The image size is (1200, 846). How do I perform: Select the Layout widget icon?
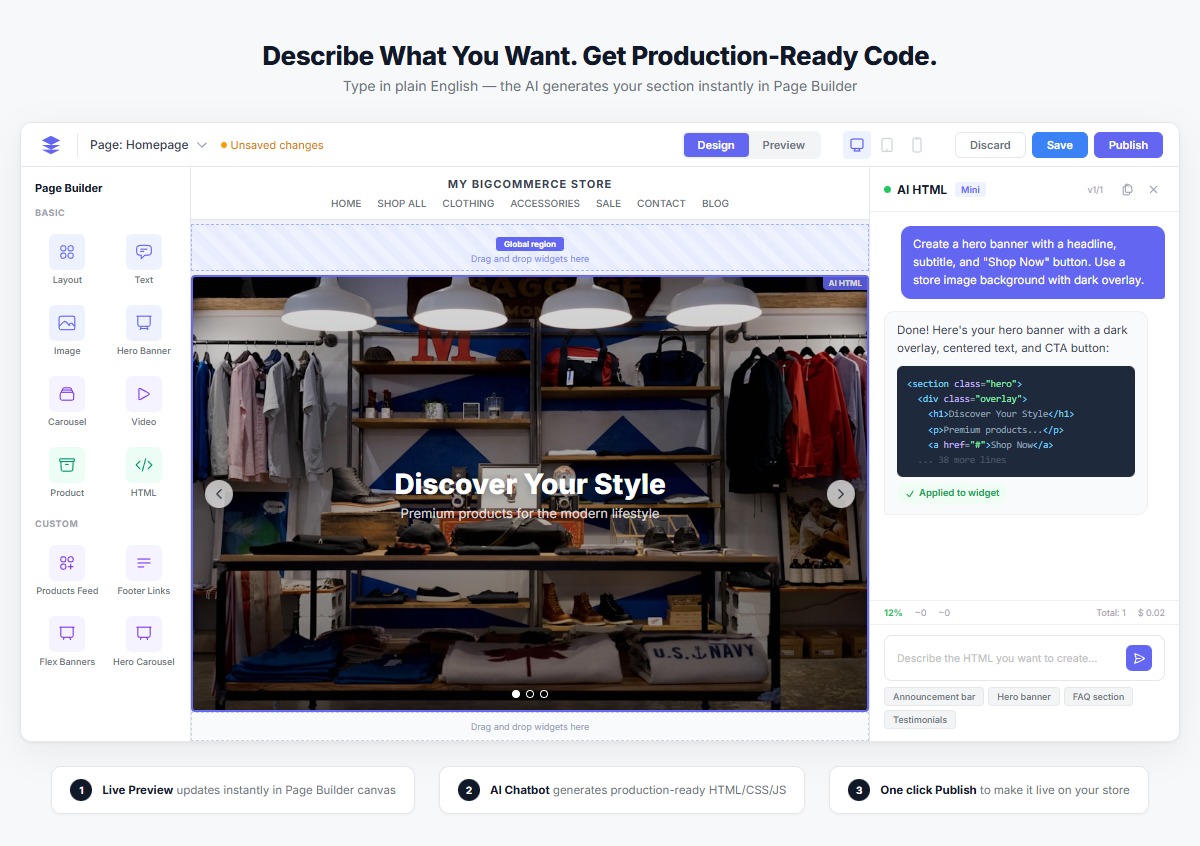[x=66, y=252]
